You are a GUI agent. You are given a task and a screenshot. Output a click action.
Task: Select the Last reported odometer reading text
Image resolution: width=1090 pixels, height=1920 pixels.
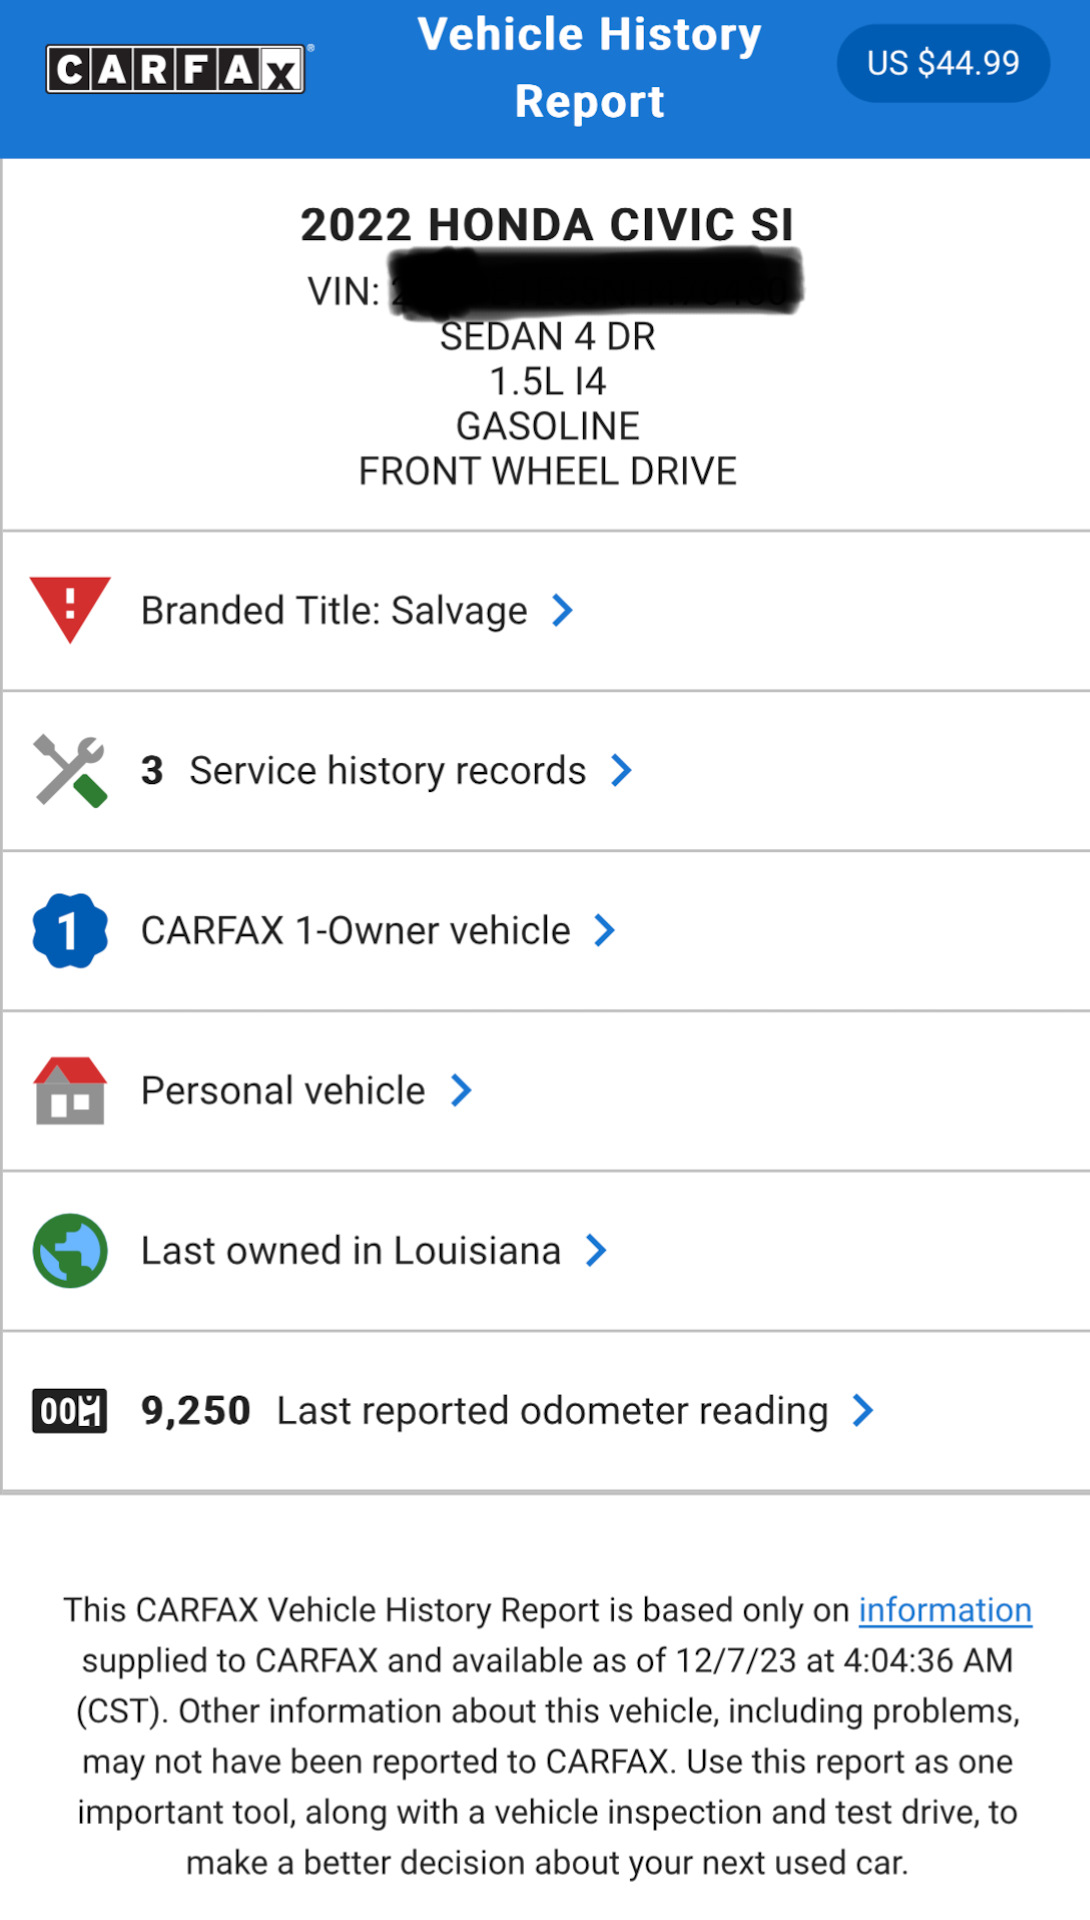[552, 1410]
